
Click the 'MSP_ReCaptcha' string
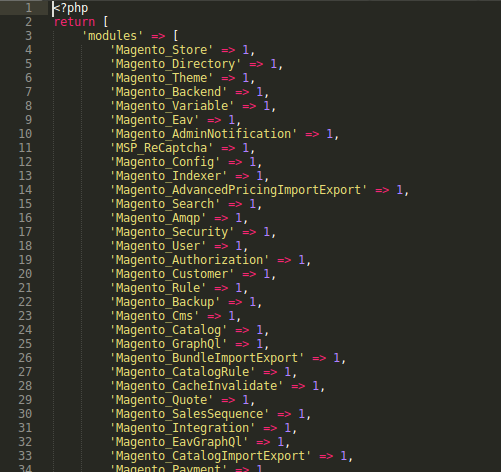point(162,148)
